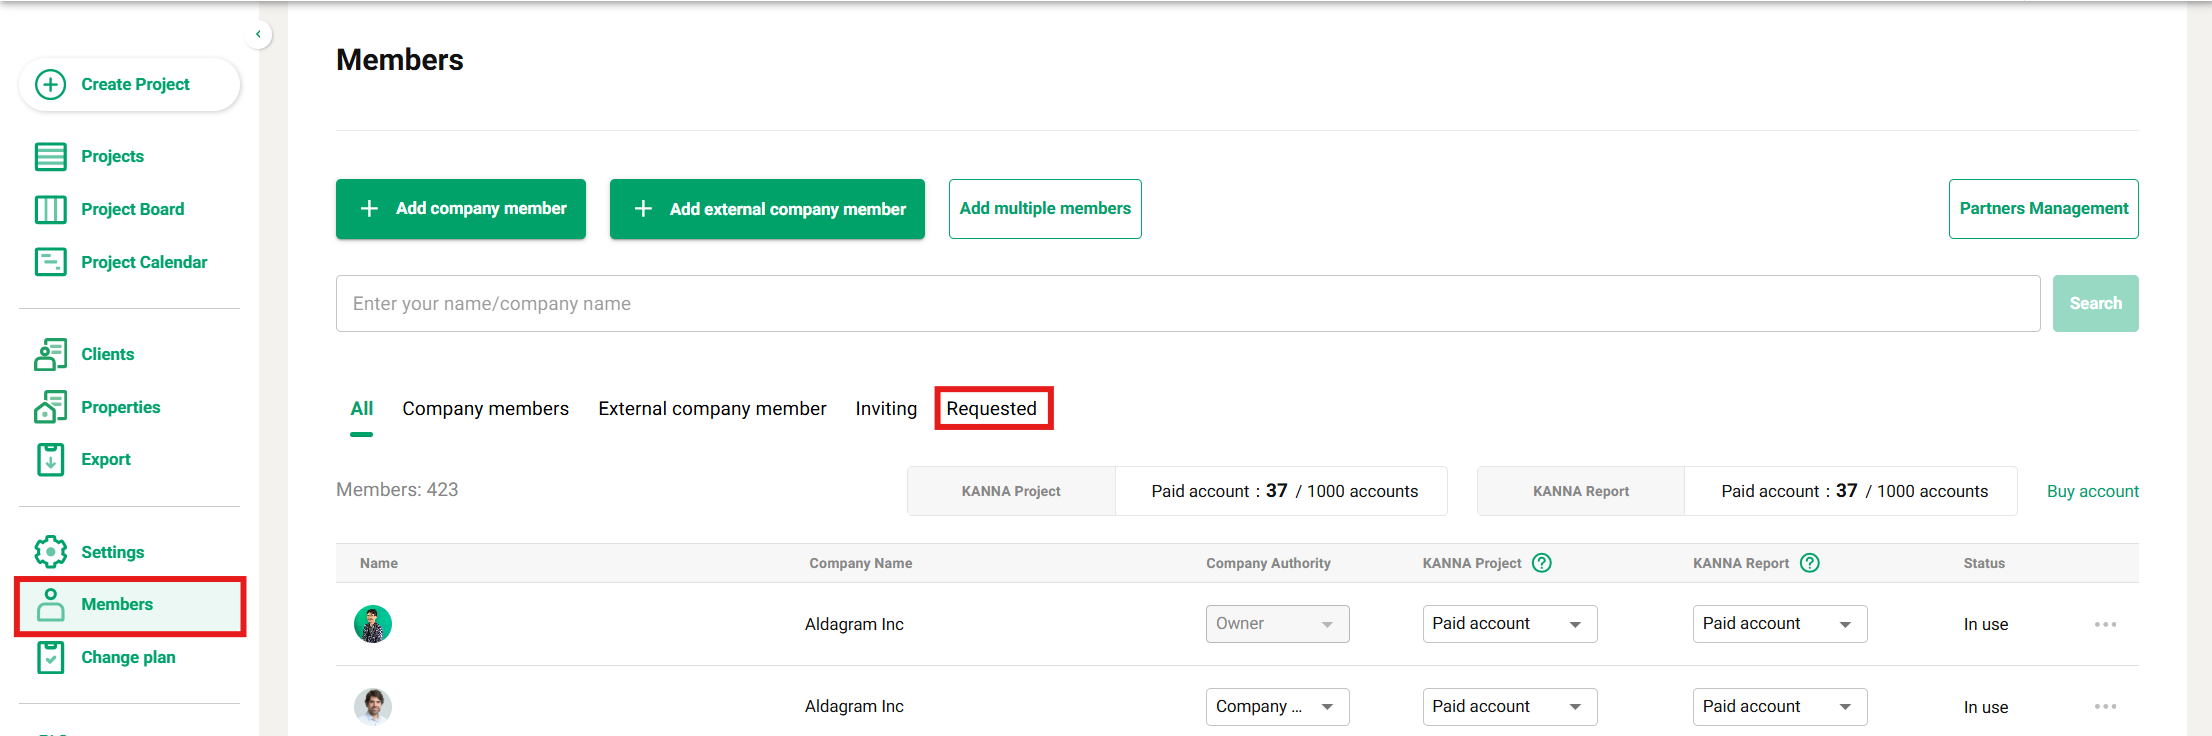This screenshot has width=2212, height=736.
Task: Click the KANNA Project help icon
Action: [x=1542, y=563]
